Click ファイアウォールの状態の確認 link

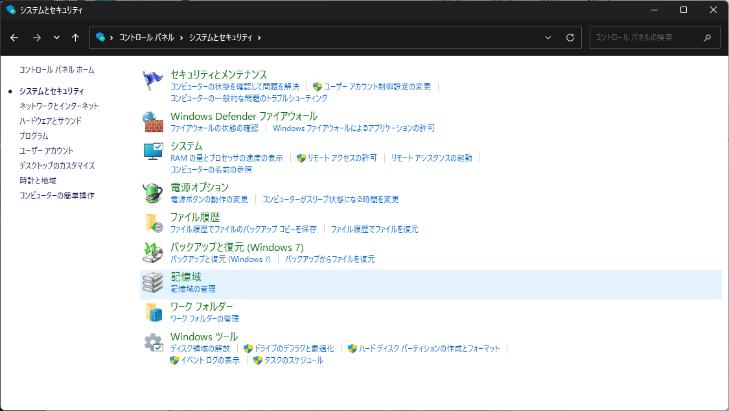tap(214, 128)
